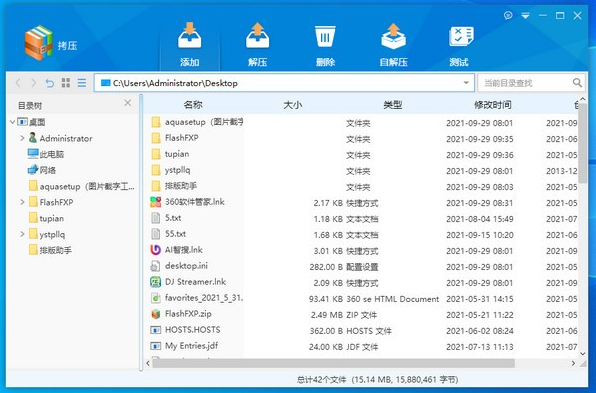The image size is (596, 393).
Task: Open the title bar main menu dropdown icon
Action: tap(525, 16)
